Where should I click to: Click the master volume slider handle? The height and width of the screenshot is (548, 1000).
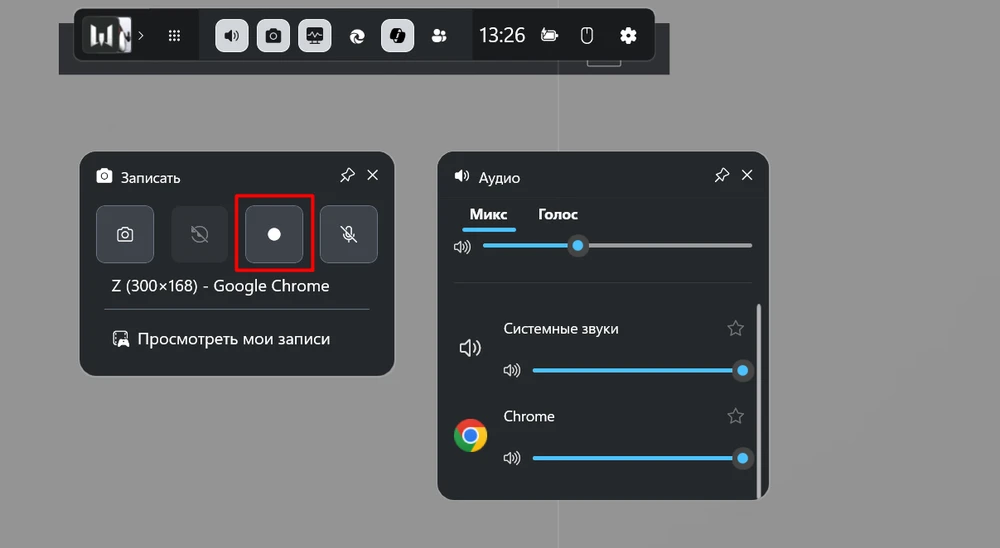pos(577,245)
